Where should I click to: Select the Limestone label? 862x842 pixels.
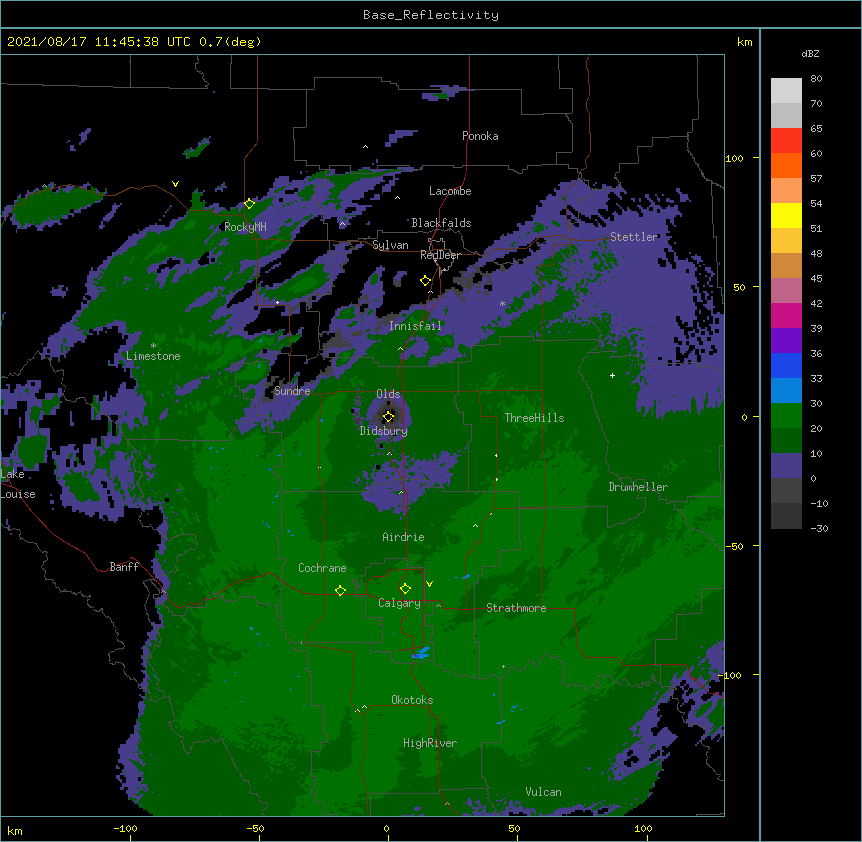tap(153, 356)
